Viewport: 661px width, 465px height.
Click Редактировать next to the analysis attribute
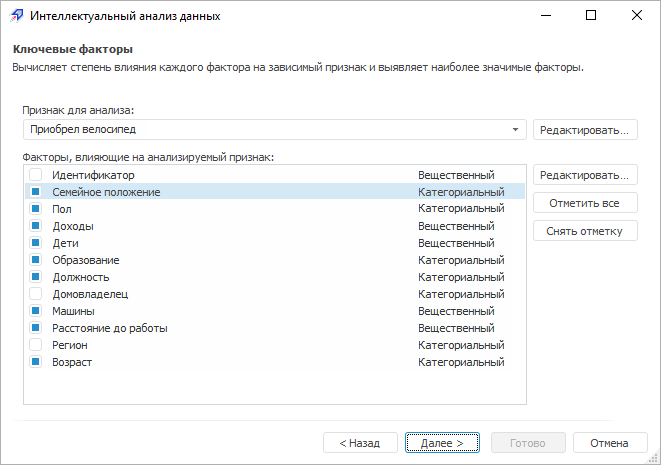(585, 130)
